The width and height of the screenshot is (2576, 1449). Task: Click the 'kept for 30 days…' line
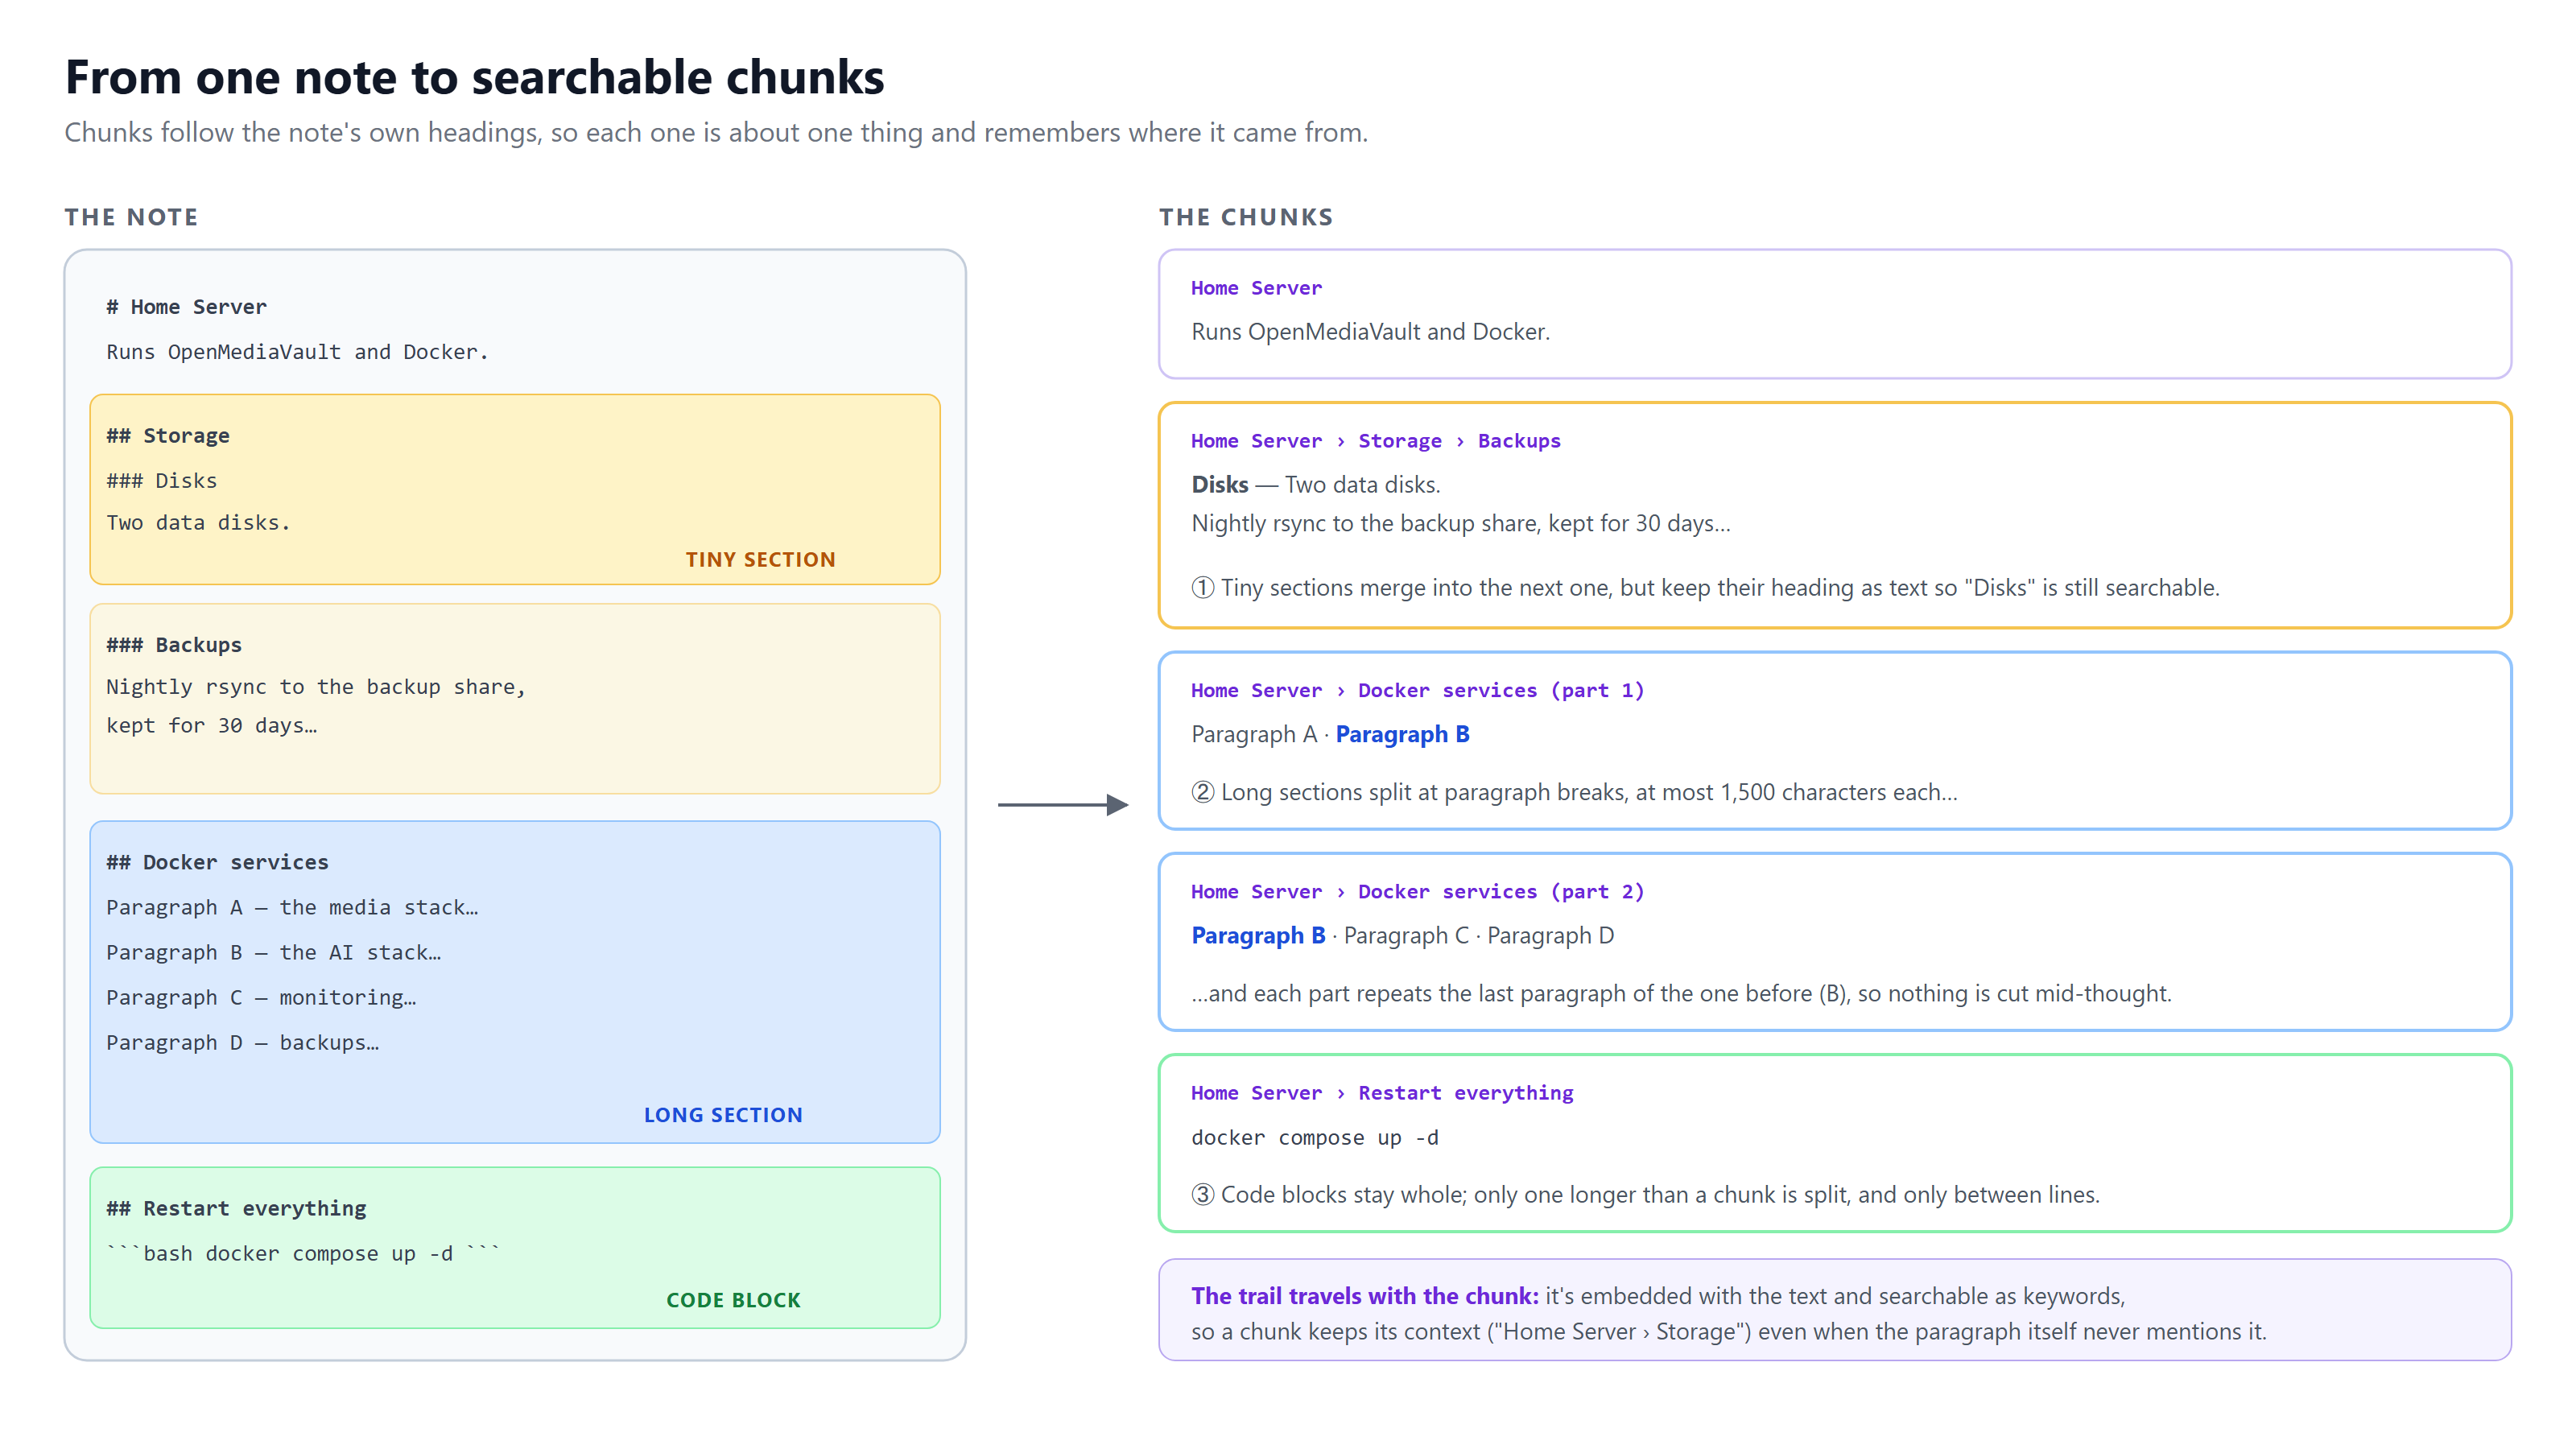[211, 725]
